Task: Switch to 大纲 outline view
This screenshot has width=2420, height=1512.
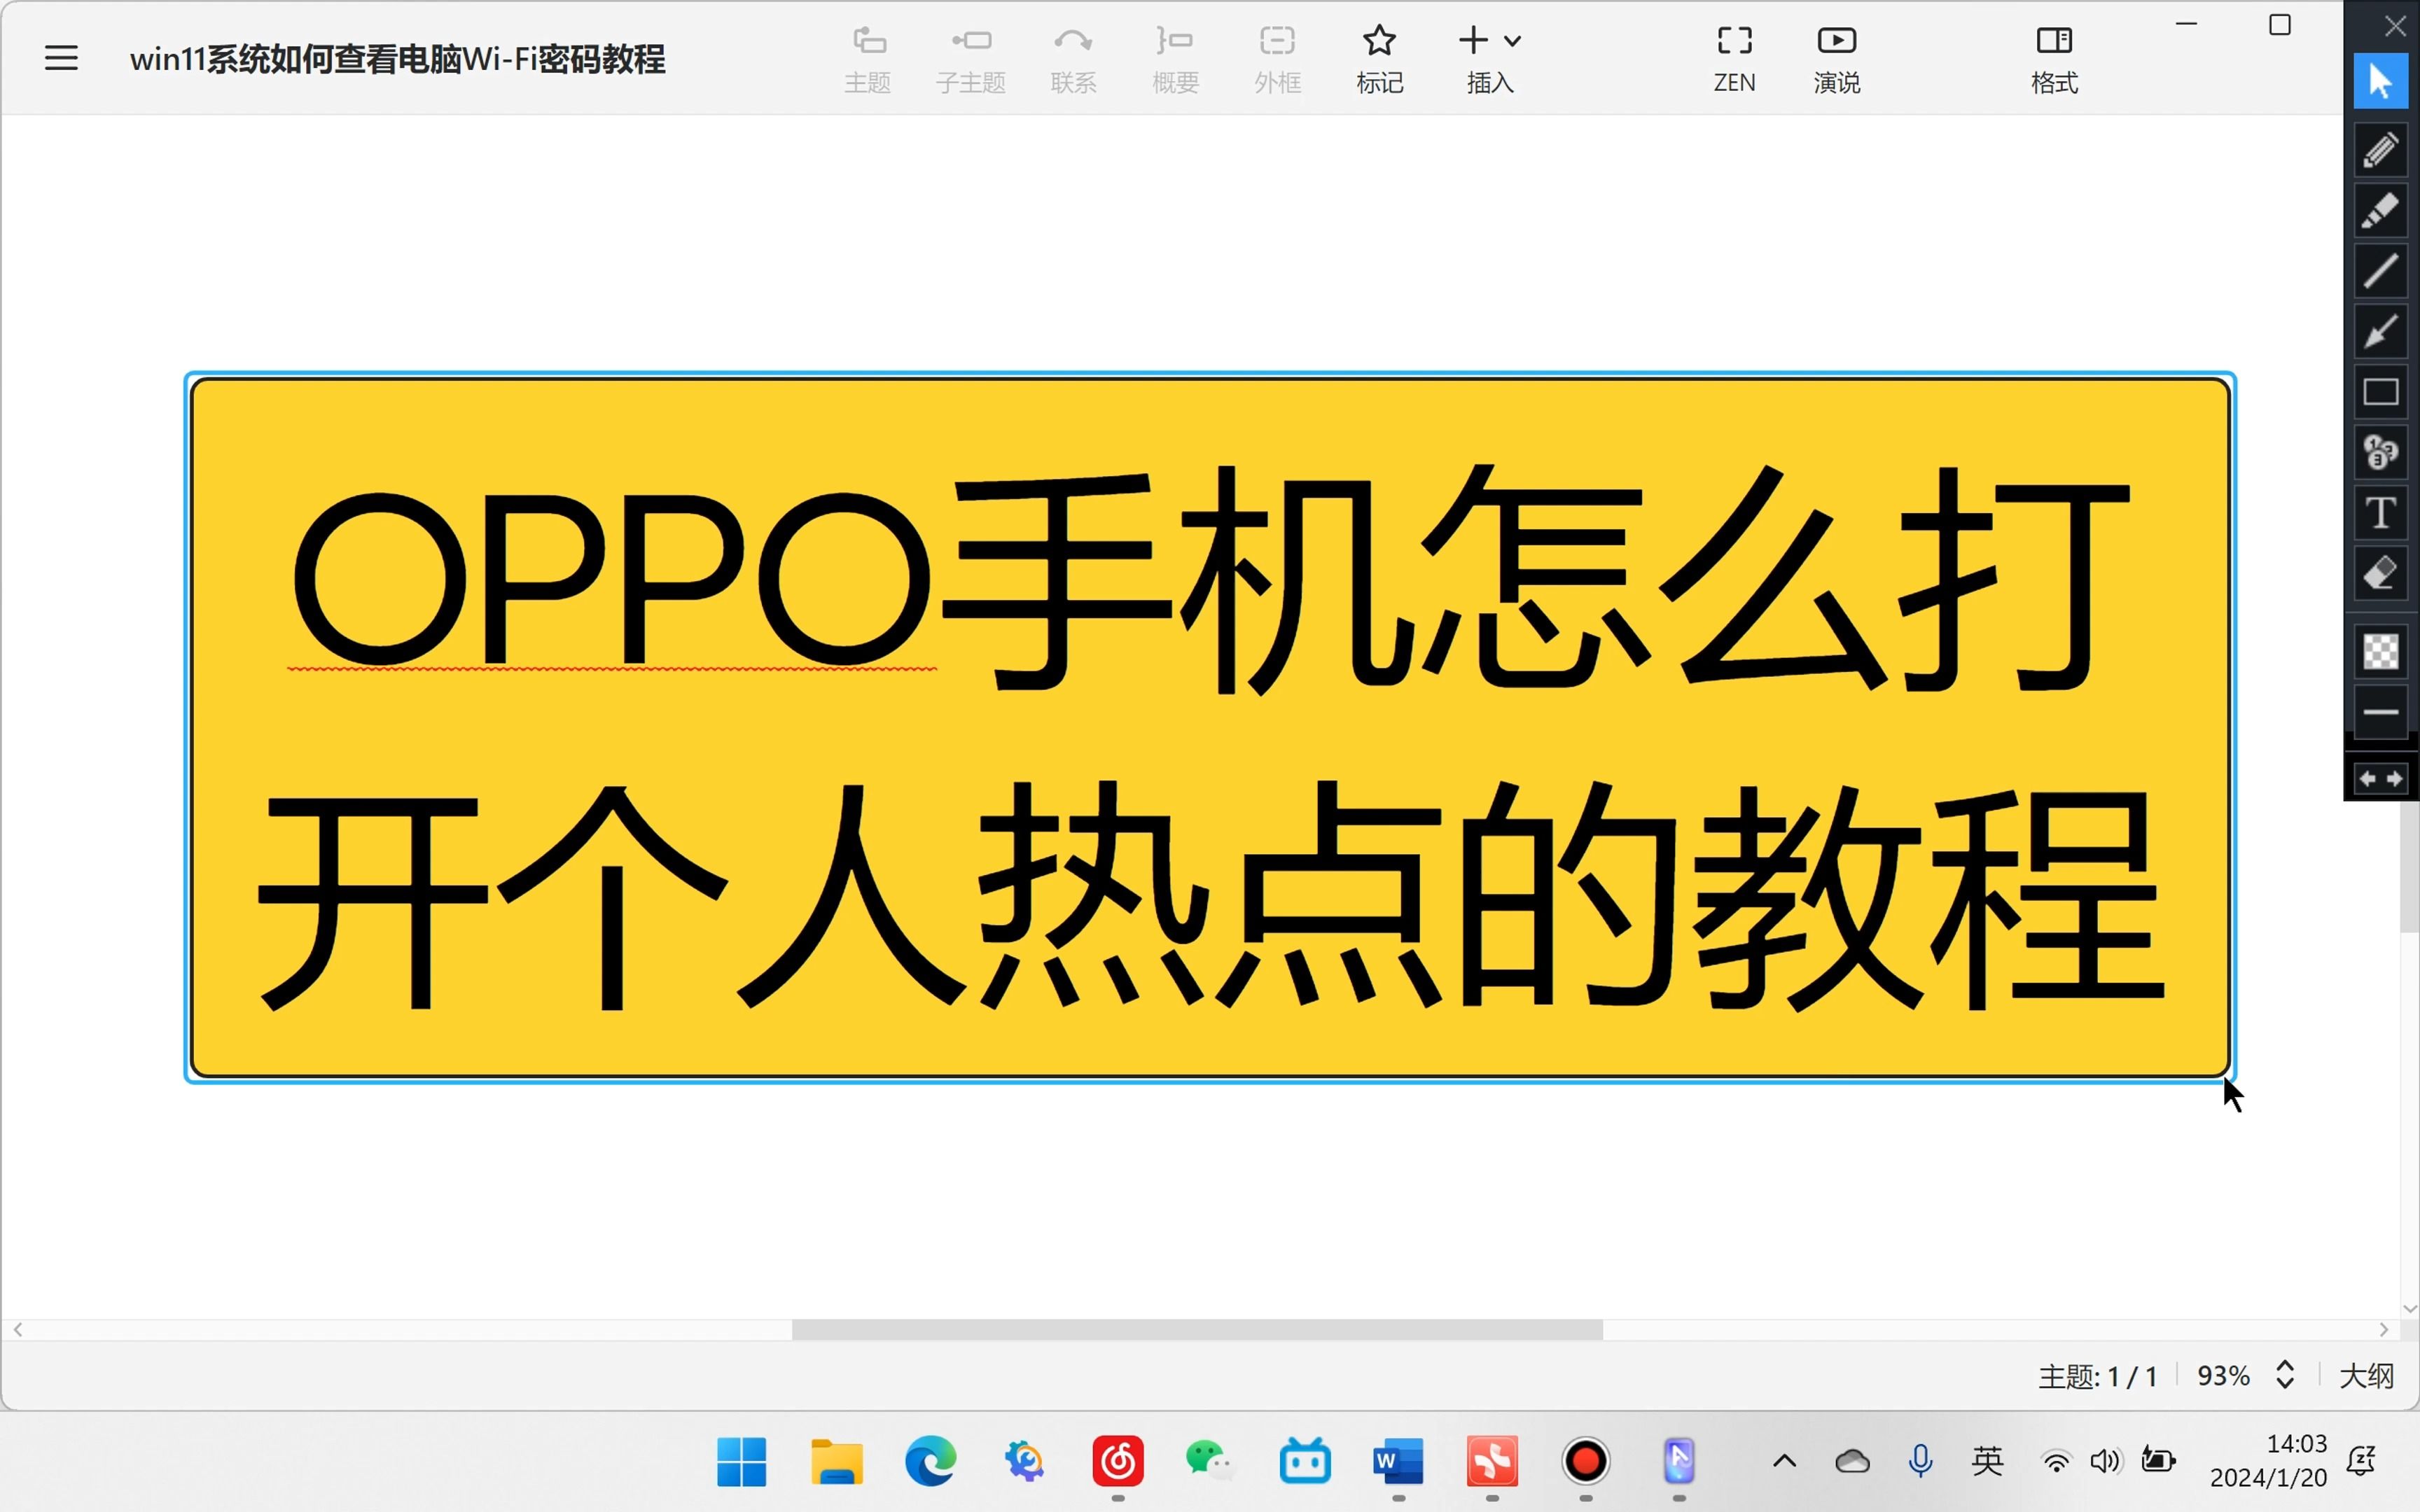Action: pyautogui.click(x=2367, y=1376)
